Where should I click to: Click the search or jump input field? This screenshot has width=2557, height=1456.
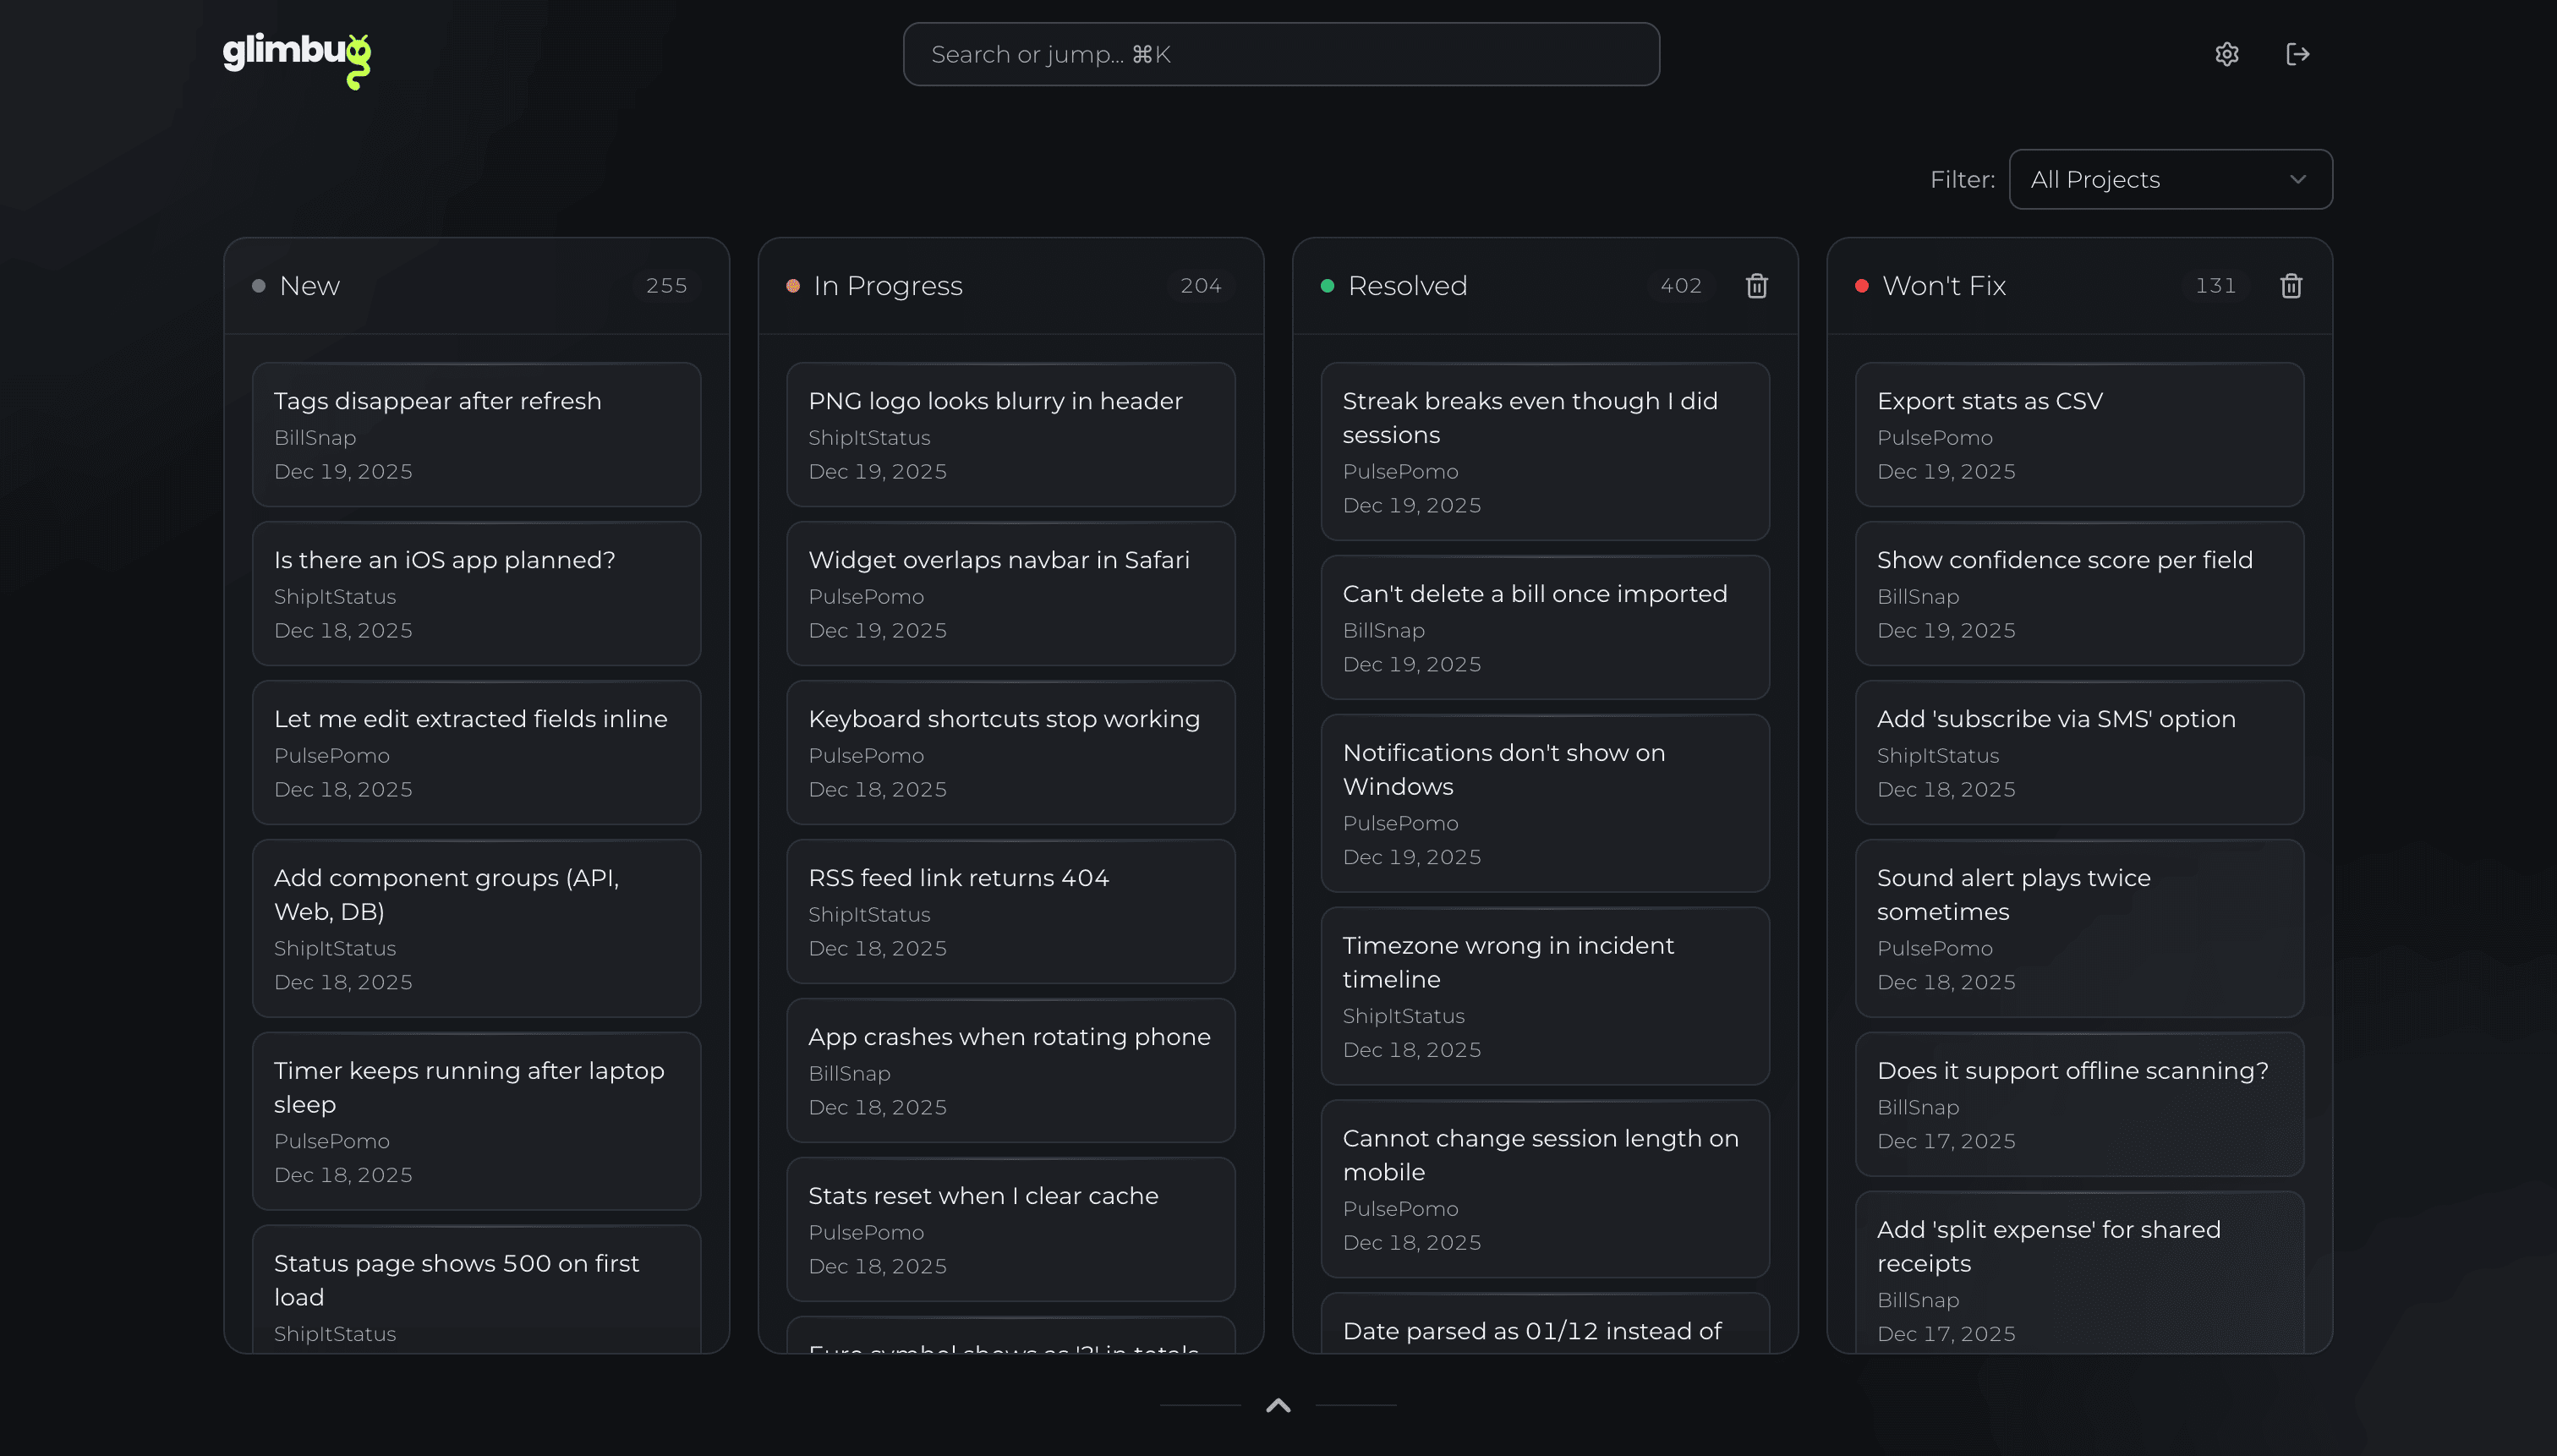(x=1280, y=54)
